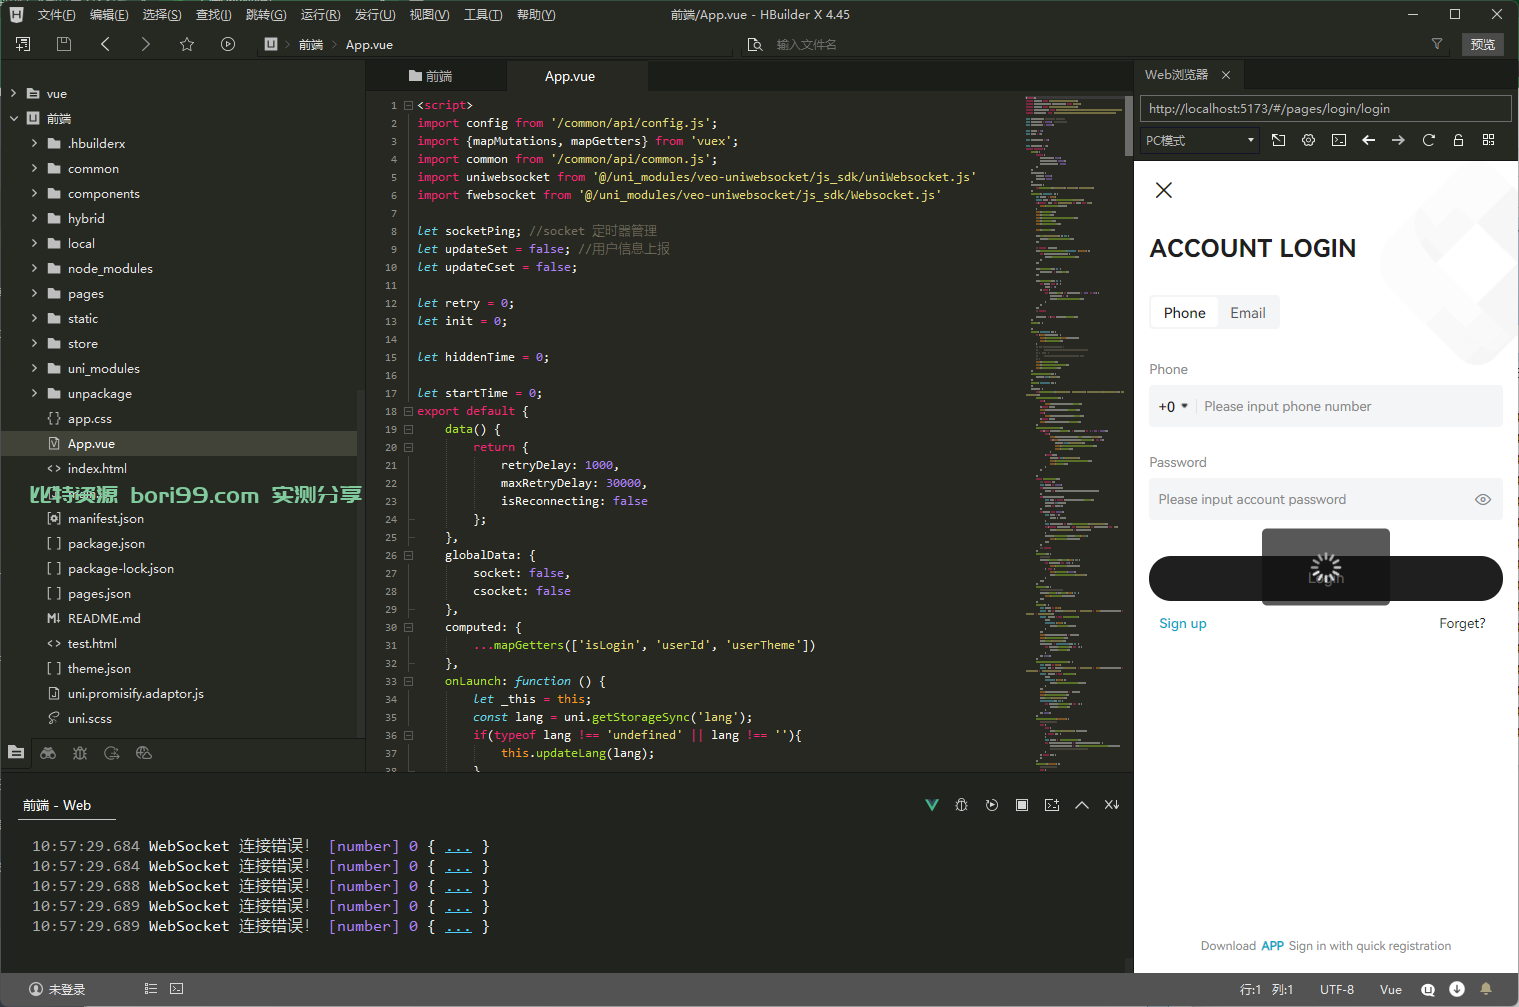Click the Forget? link
The width and height of the screenshot is (1519, 1007).
1462,623
